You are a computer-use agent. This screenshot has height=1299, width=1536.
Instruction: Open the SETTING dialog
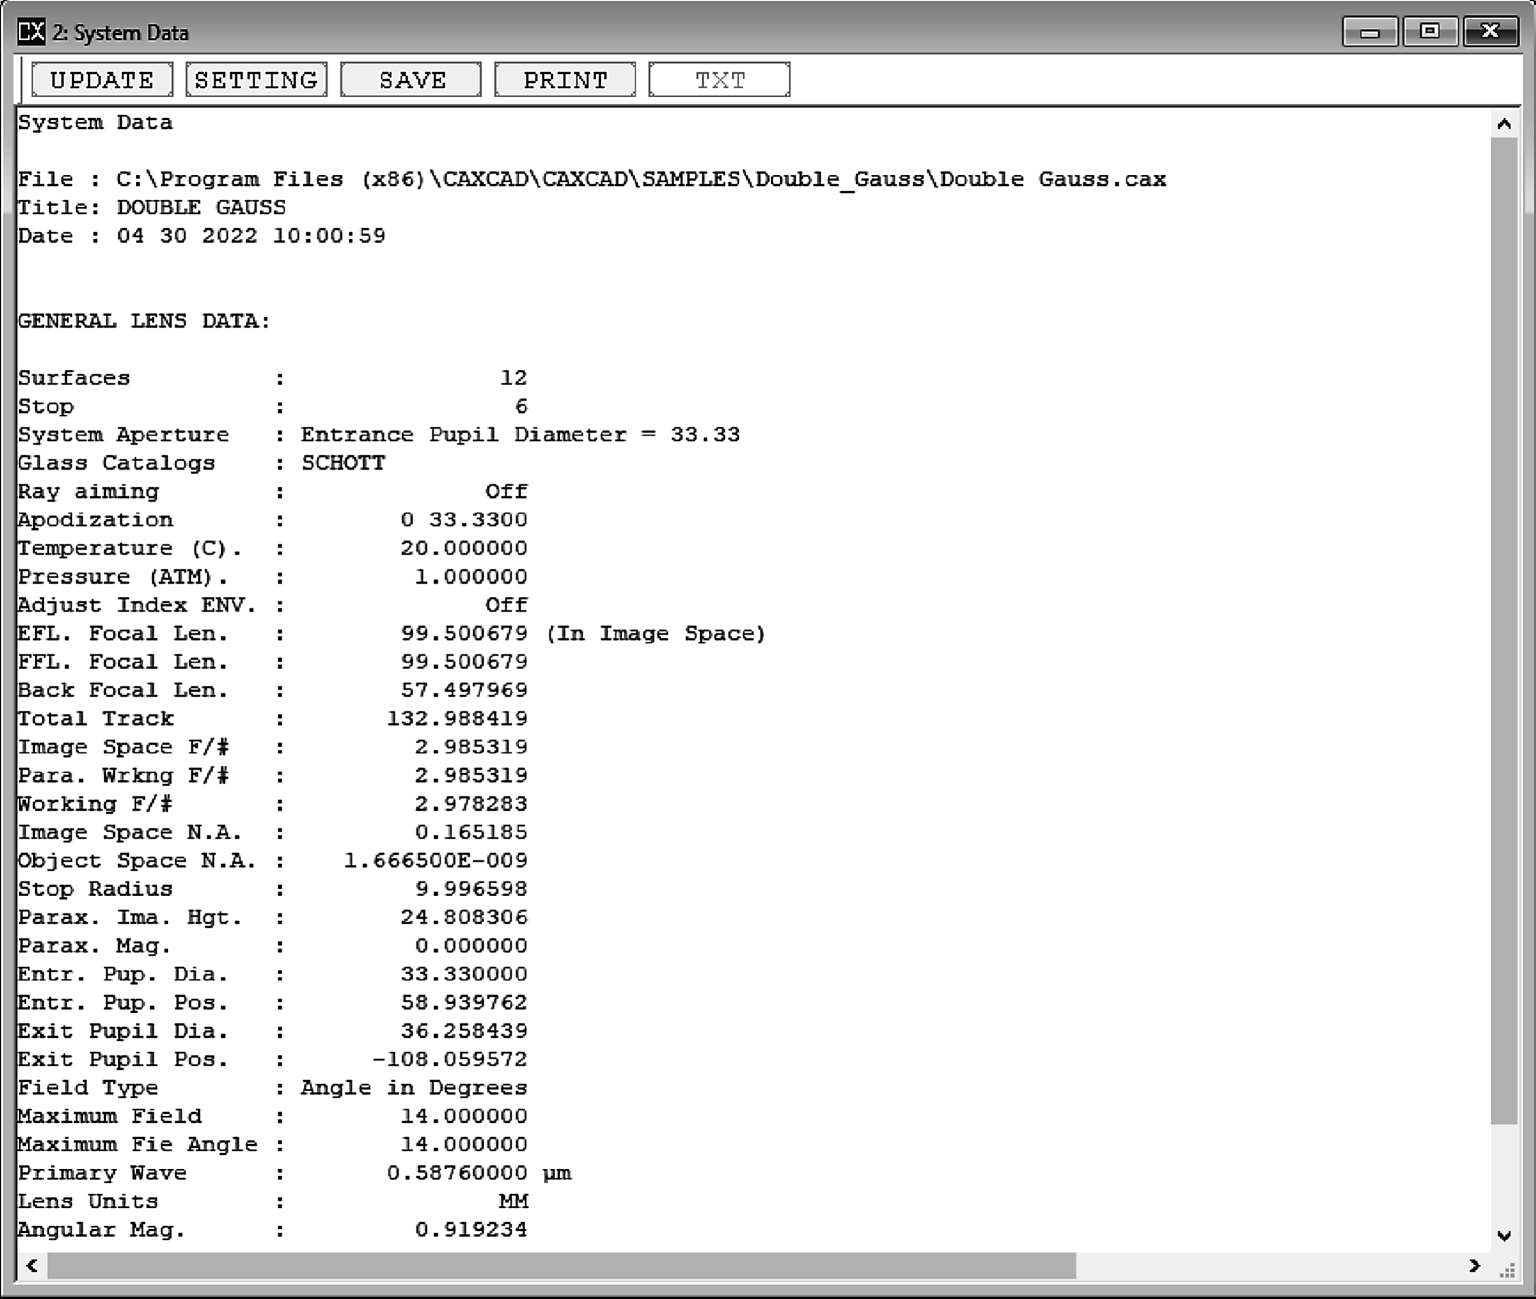point(256,80)
